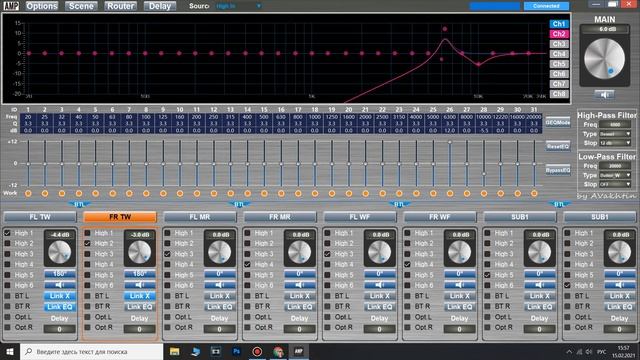Enable BT L in FL MR channel
This screenshot has height=360, width=640.
pyautogui.click(x=167, y=296)
